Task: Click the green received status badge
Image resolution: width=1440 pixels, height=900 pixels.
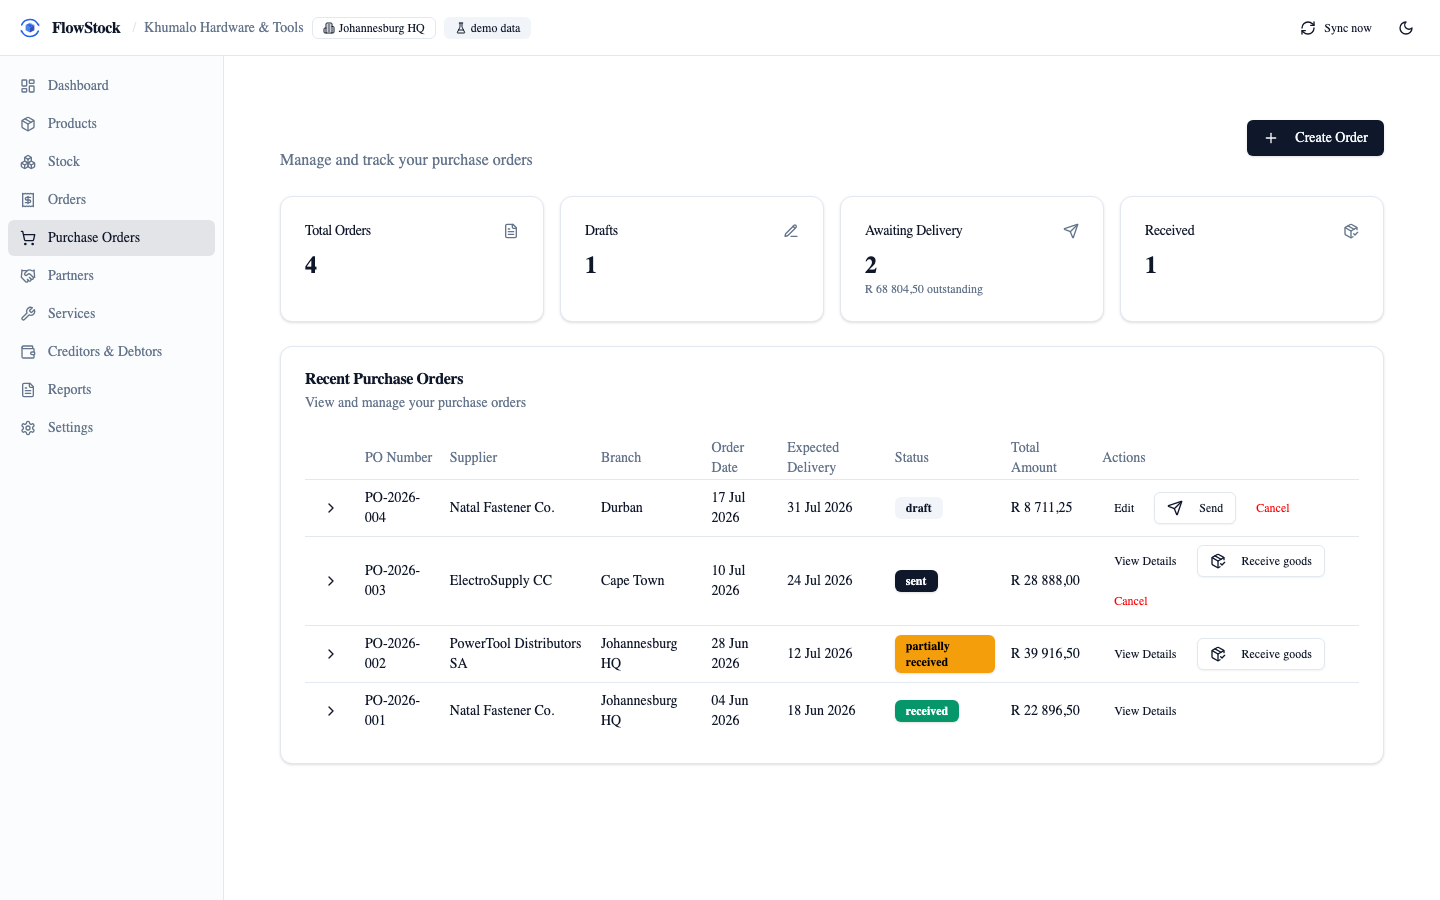Action: (x=926, y=711)
